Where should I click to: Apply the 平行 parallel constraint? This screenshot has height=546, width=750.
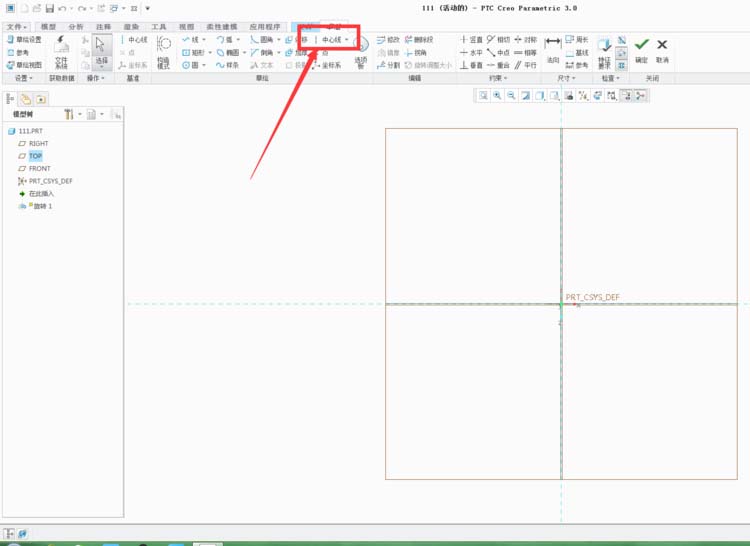coord(526,65)
